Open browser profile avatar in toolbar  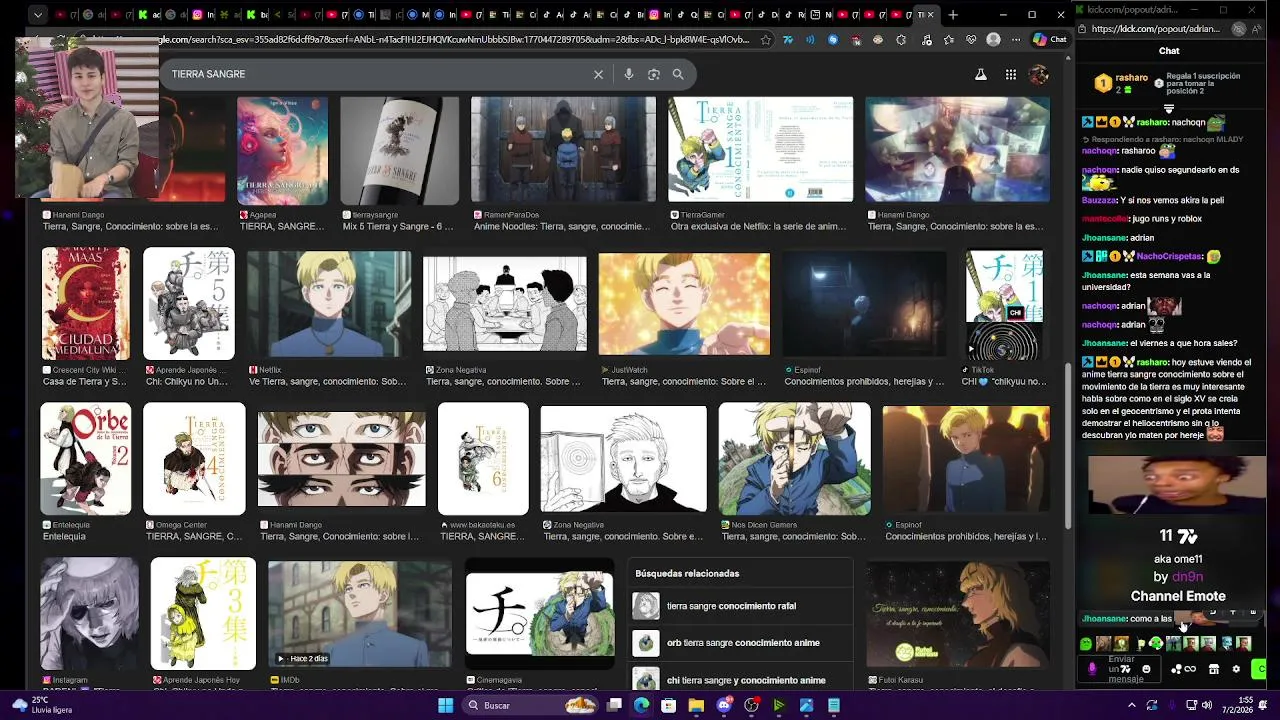coord(993,40)
